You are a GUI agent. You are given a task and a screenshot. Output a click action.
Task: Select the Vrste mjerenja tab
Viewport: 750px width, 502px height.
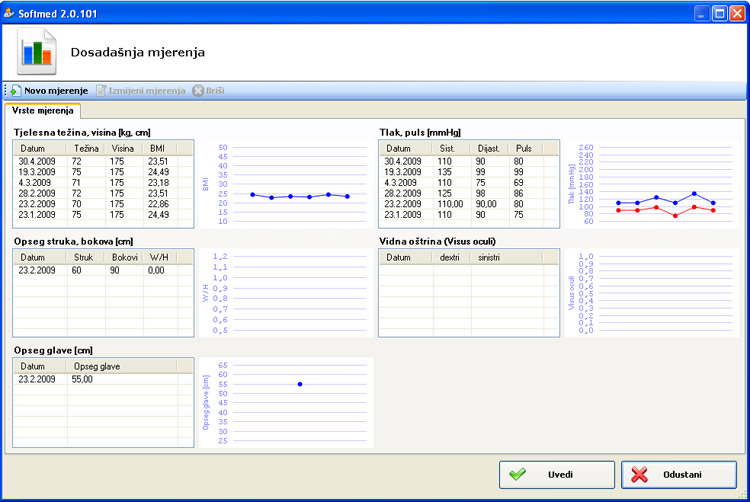click(42, 111)
